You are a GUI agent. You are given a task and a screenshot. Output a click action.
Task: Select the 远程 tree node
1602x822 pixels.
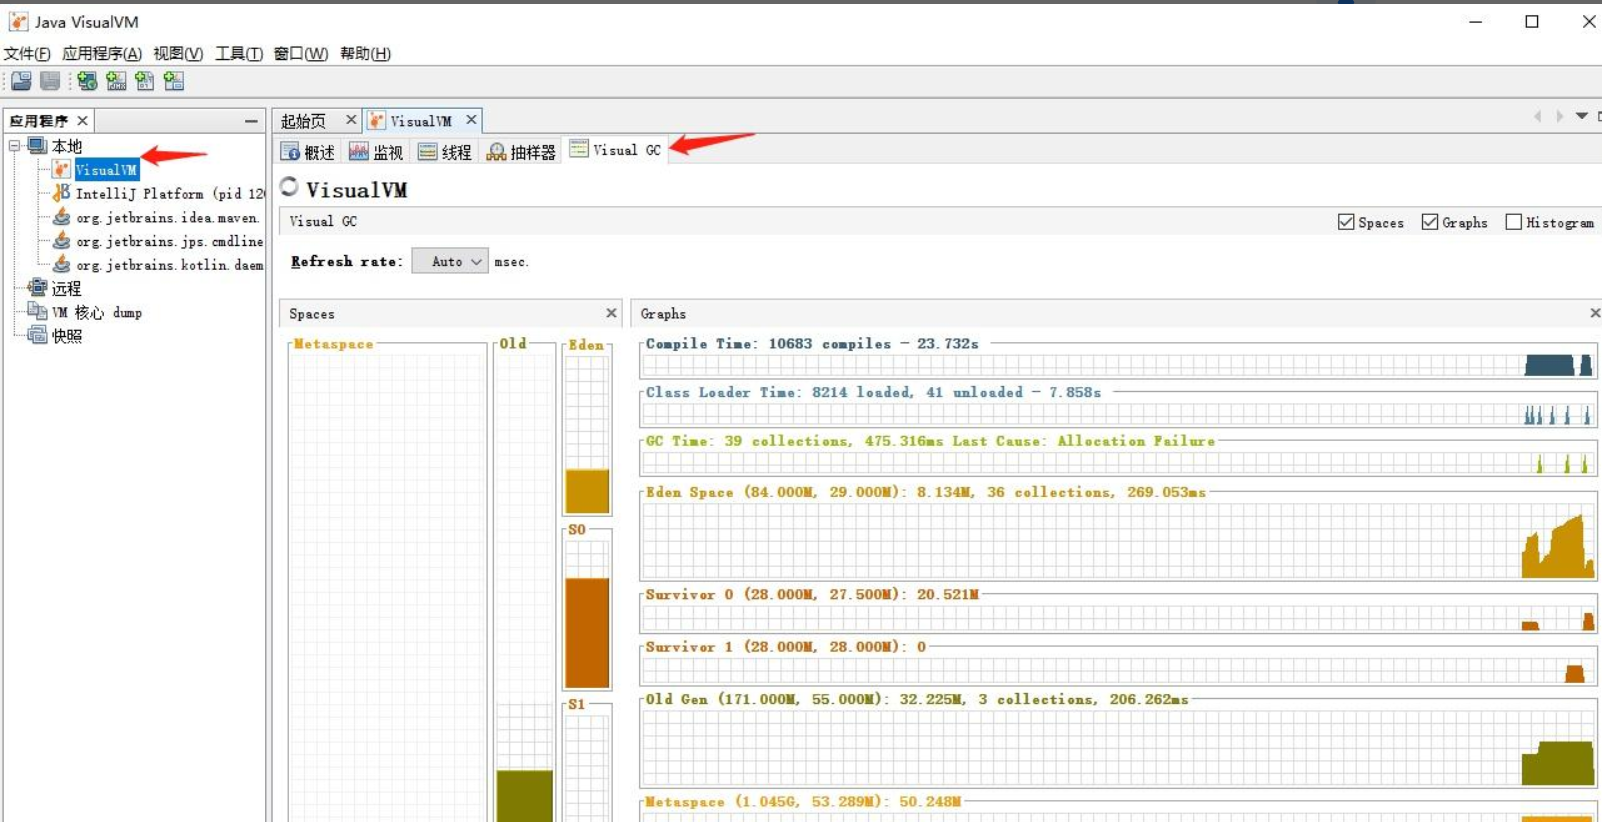tap(67, 289)
